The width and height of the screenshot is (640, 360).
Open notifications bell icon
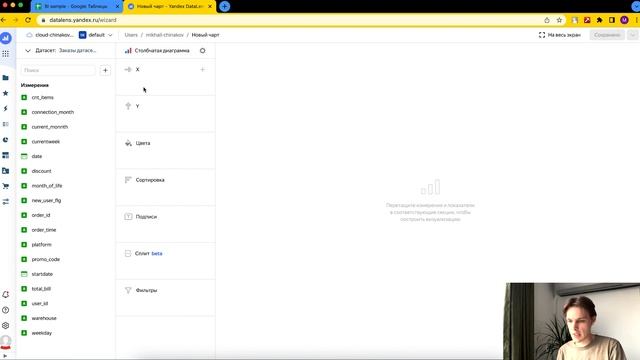pos(6,294)
